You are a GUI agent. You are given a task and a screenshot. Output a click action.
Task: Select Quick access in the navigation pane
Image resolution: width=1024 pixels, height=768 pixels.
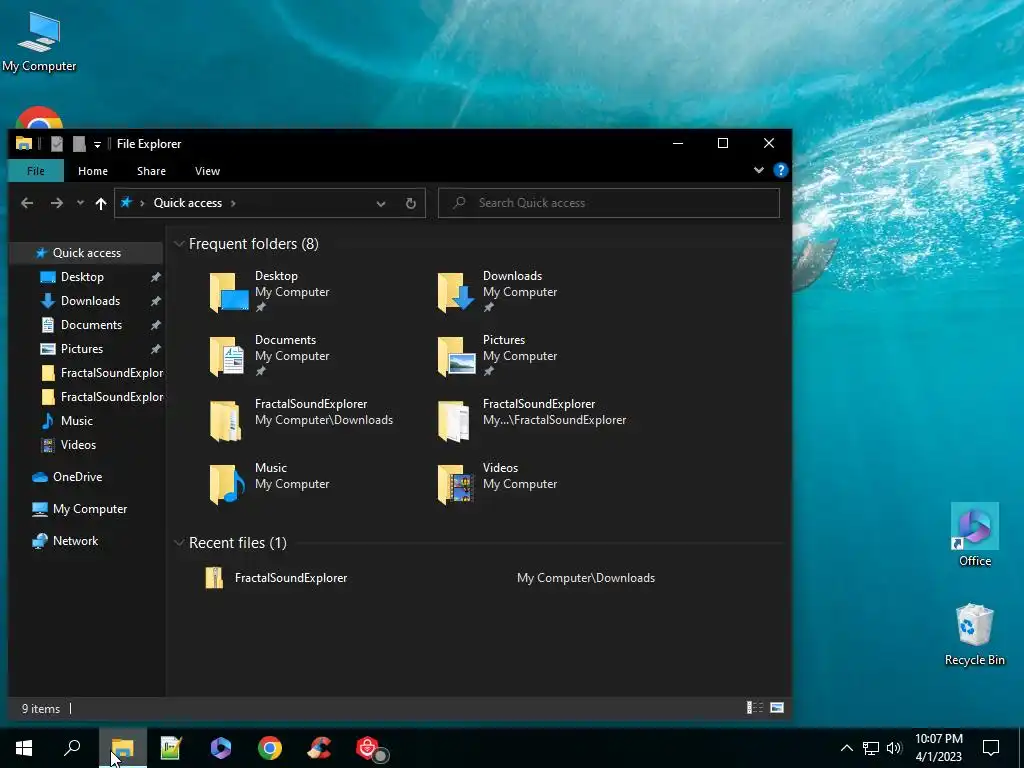pos(86,253)
